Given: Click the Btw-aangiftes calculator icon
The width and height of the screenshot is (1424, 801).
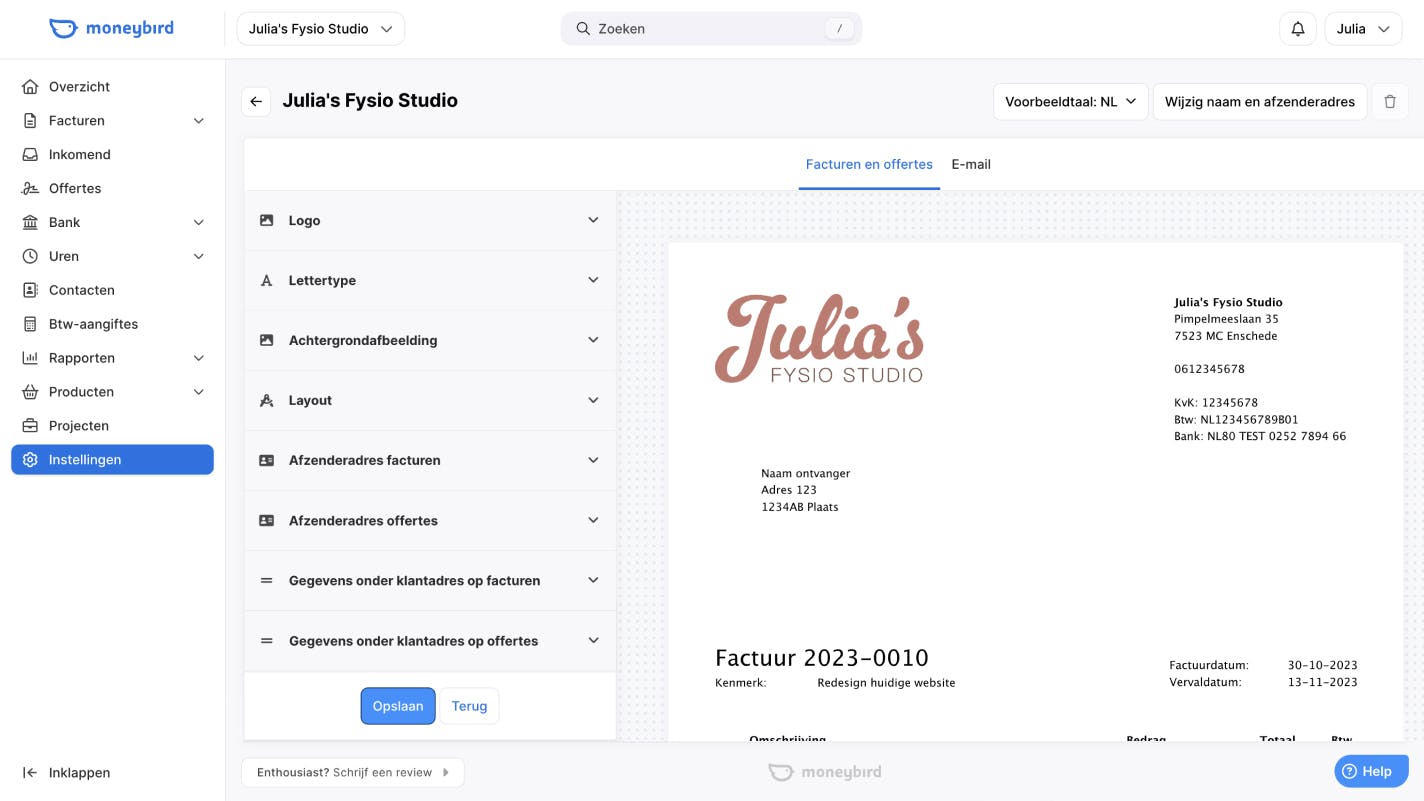Looking at the screenshot, I should coord(30,324).
